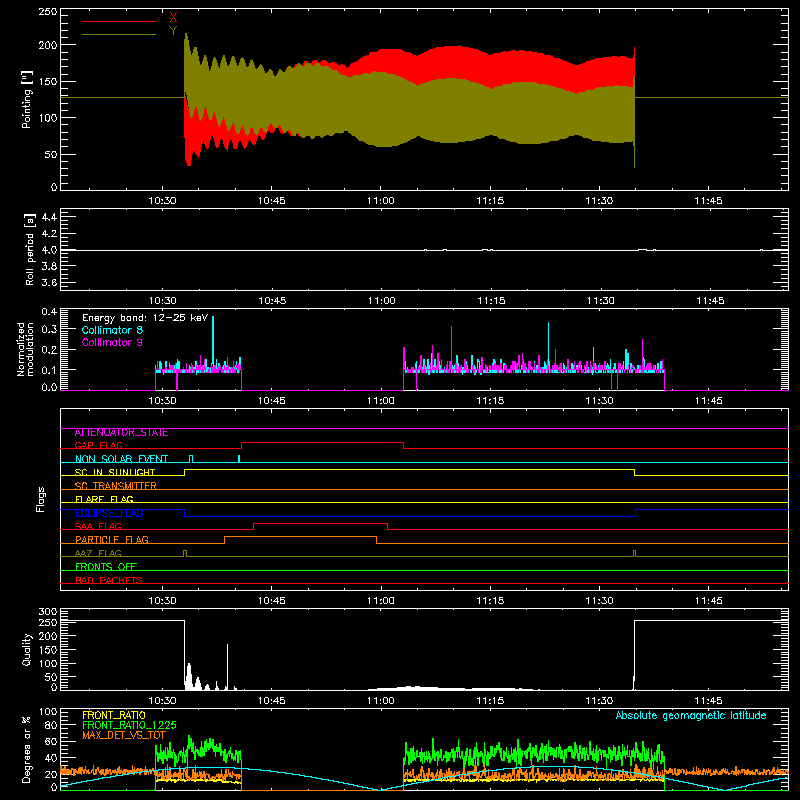Click the 11:15 tick label under Flags plot
Viewport: 800px width, 800px height.
[490, 601]
